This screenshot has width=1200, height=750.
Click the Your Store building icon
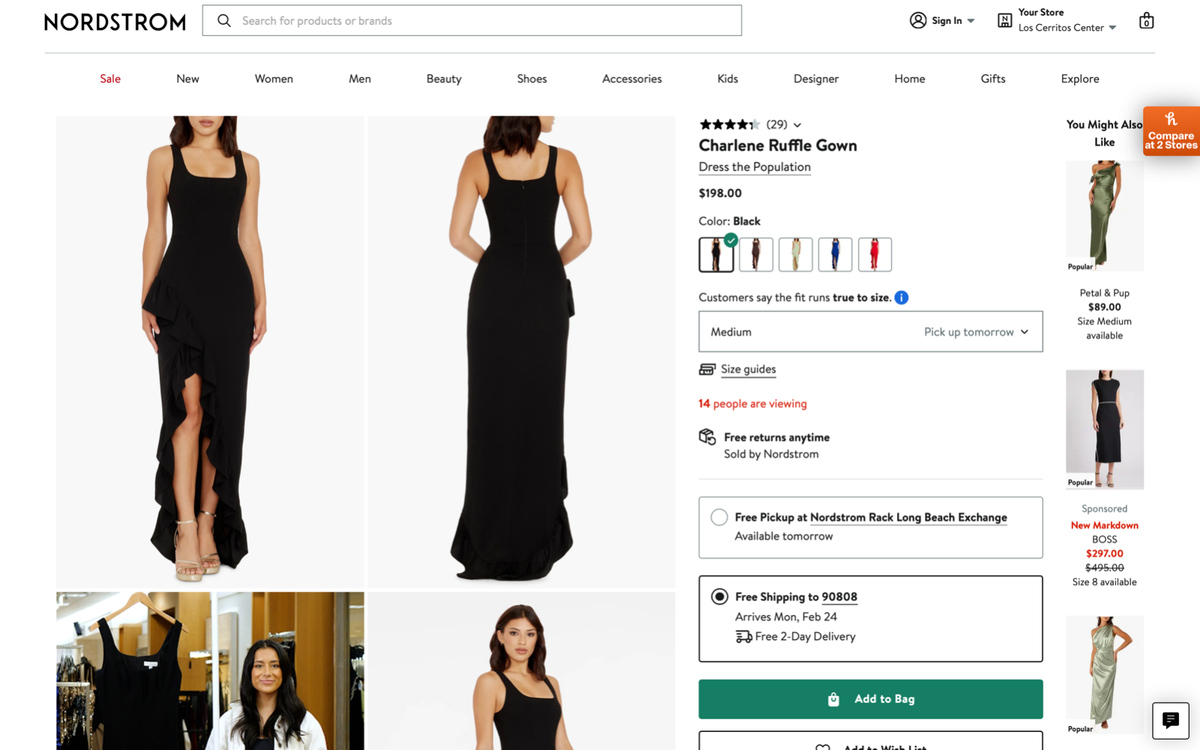[1004, 20]
